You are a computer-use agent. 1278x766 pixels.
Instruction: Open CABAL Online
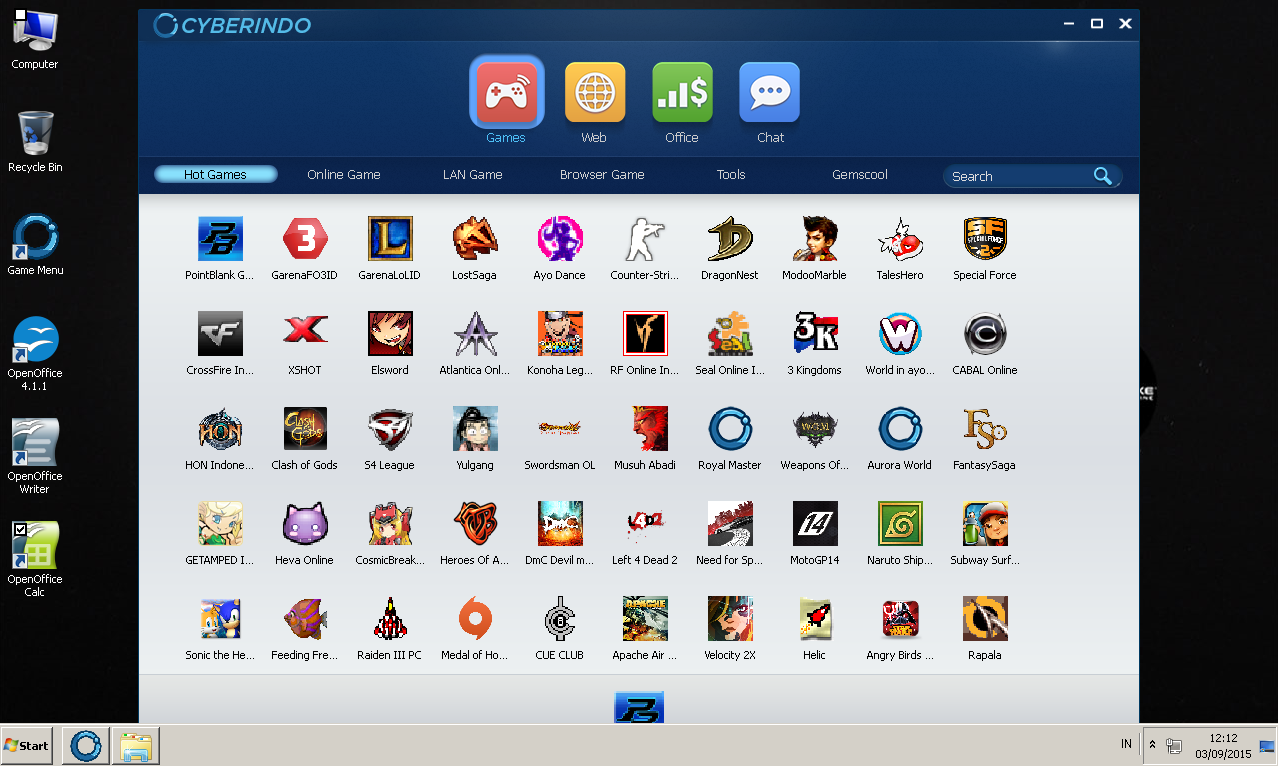[984, 333]
